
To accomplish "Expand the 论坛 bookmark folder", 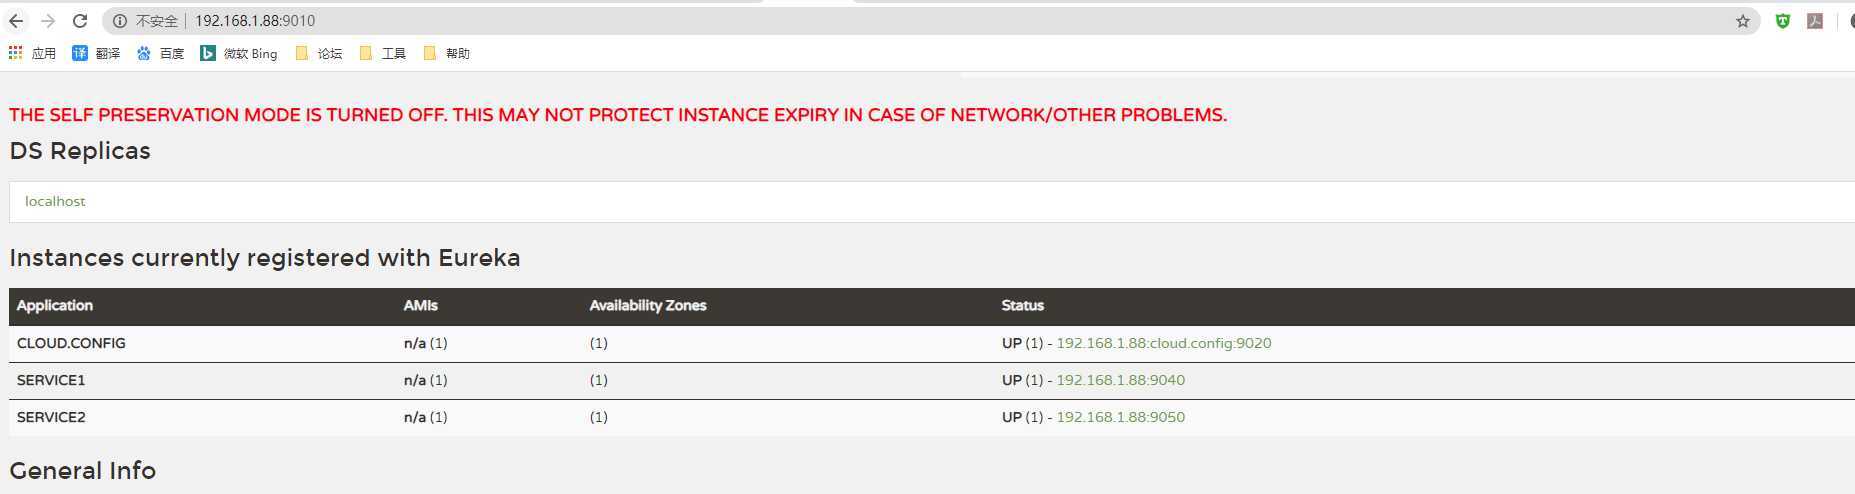I will 319,53.
